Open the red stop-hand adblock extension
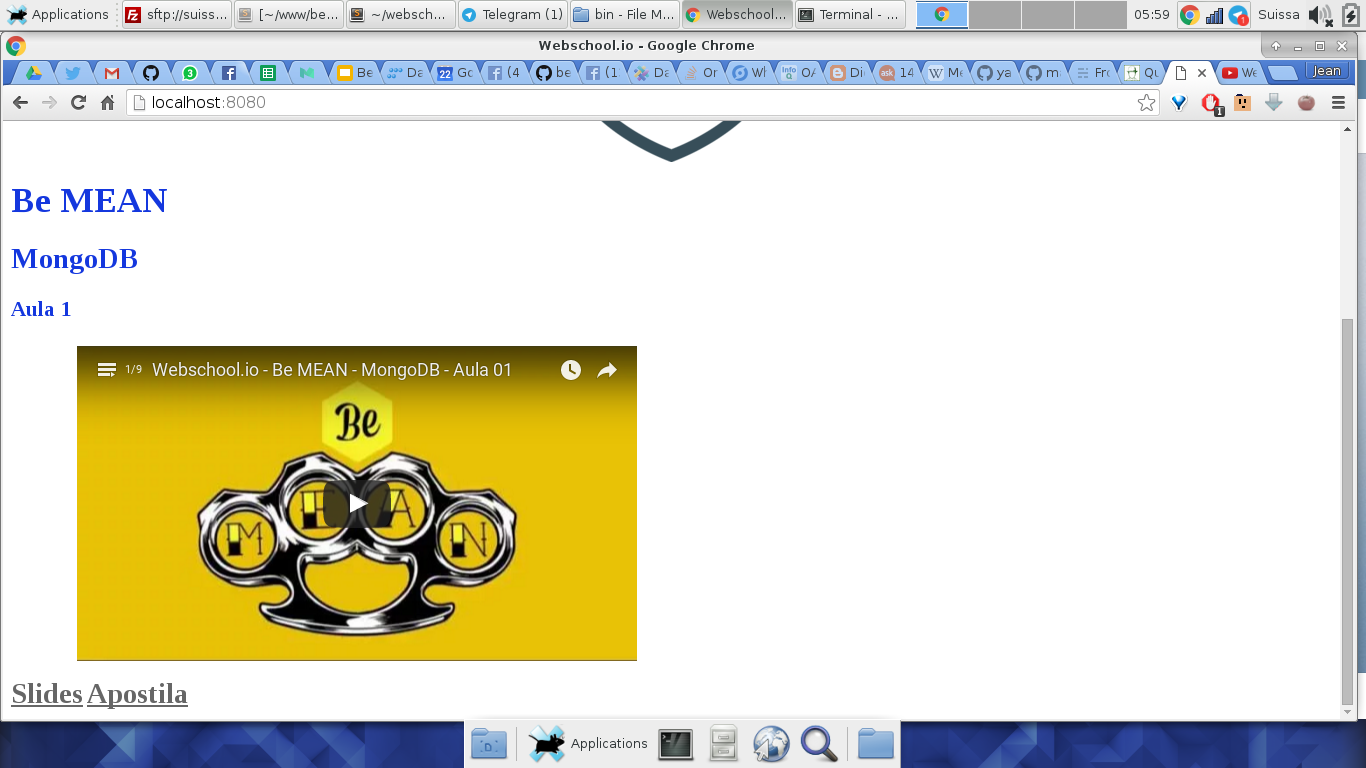The image size is (1366, 768). click(x=1211, y=103)
